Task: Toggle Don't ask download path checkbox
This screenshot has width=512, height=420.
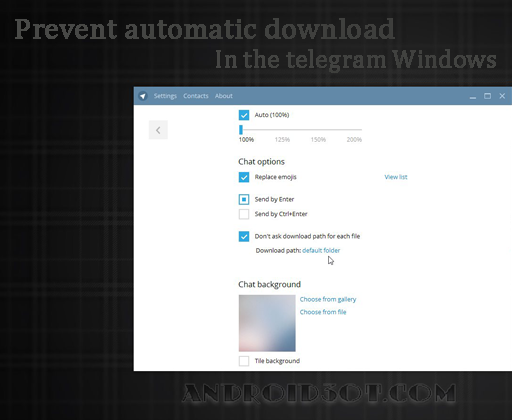Action: [244, 236]
